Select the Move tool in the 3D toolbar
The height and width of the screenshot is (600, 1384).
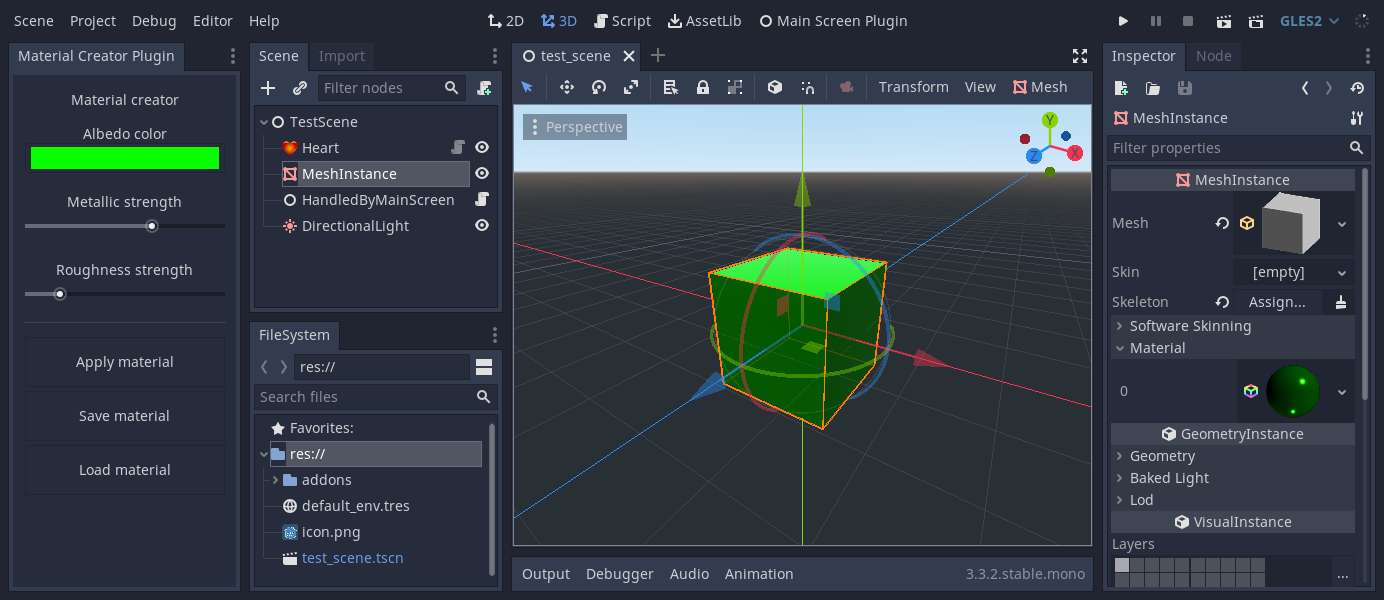pos(566,87)
